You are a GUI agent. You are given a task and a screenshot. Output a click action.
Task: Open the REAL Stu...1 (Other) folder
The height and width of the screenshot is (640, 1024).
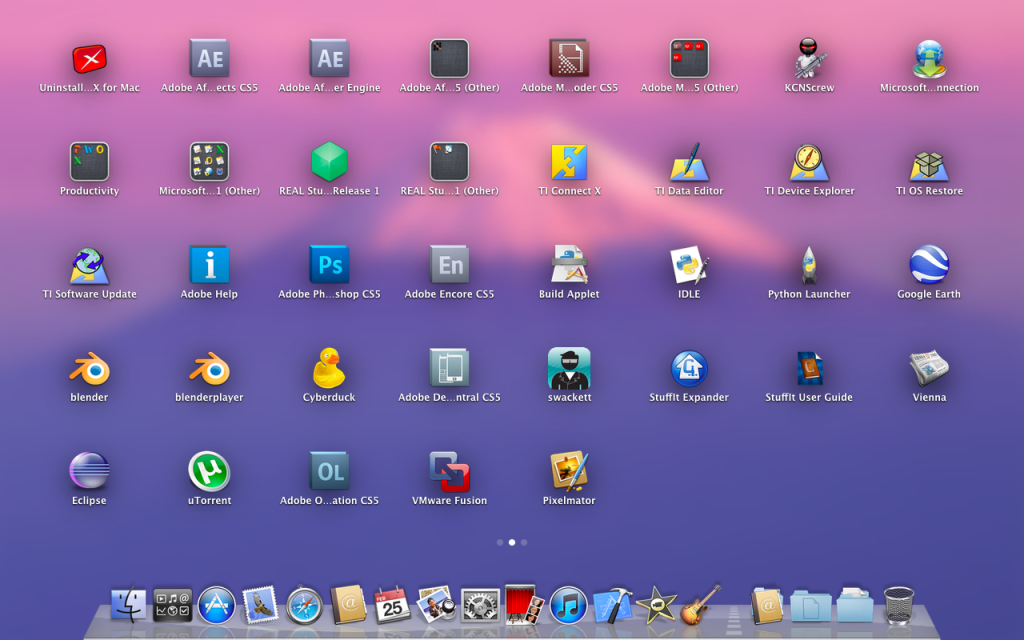coord(449,161)
